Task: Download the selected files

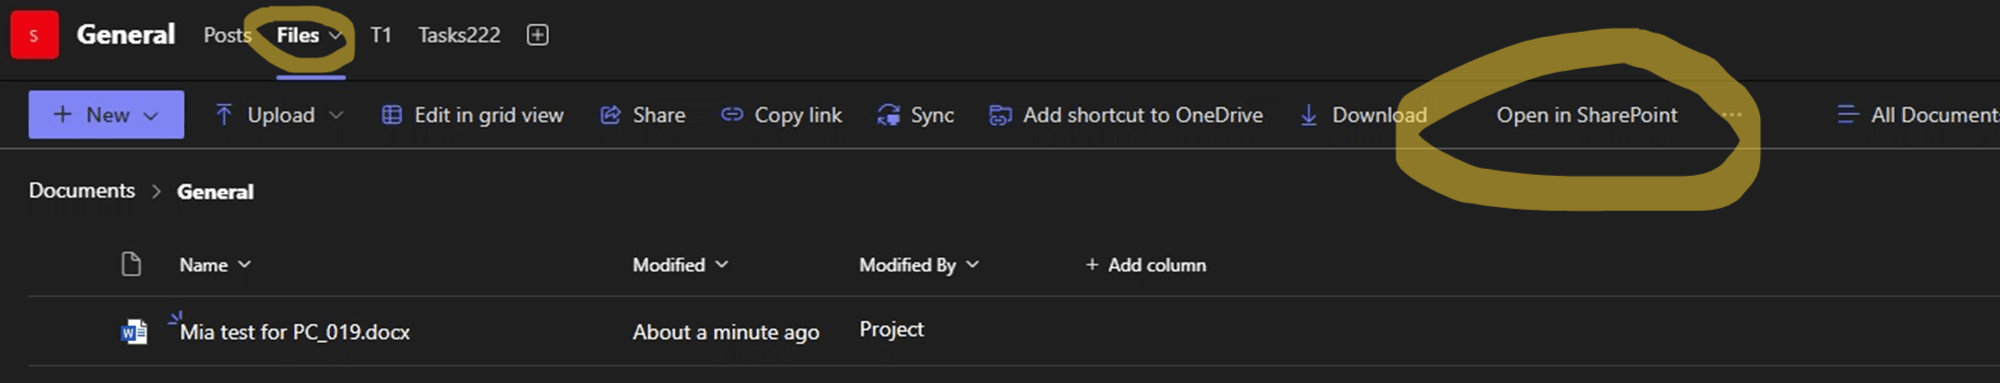Action: click(x=1363, y=115)
